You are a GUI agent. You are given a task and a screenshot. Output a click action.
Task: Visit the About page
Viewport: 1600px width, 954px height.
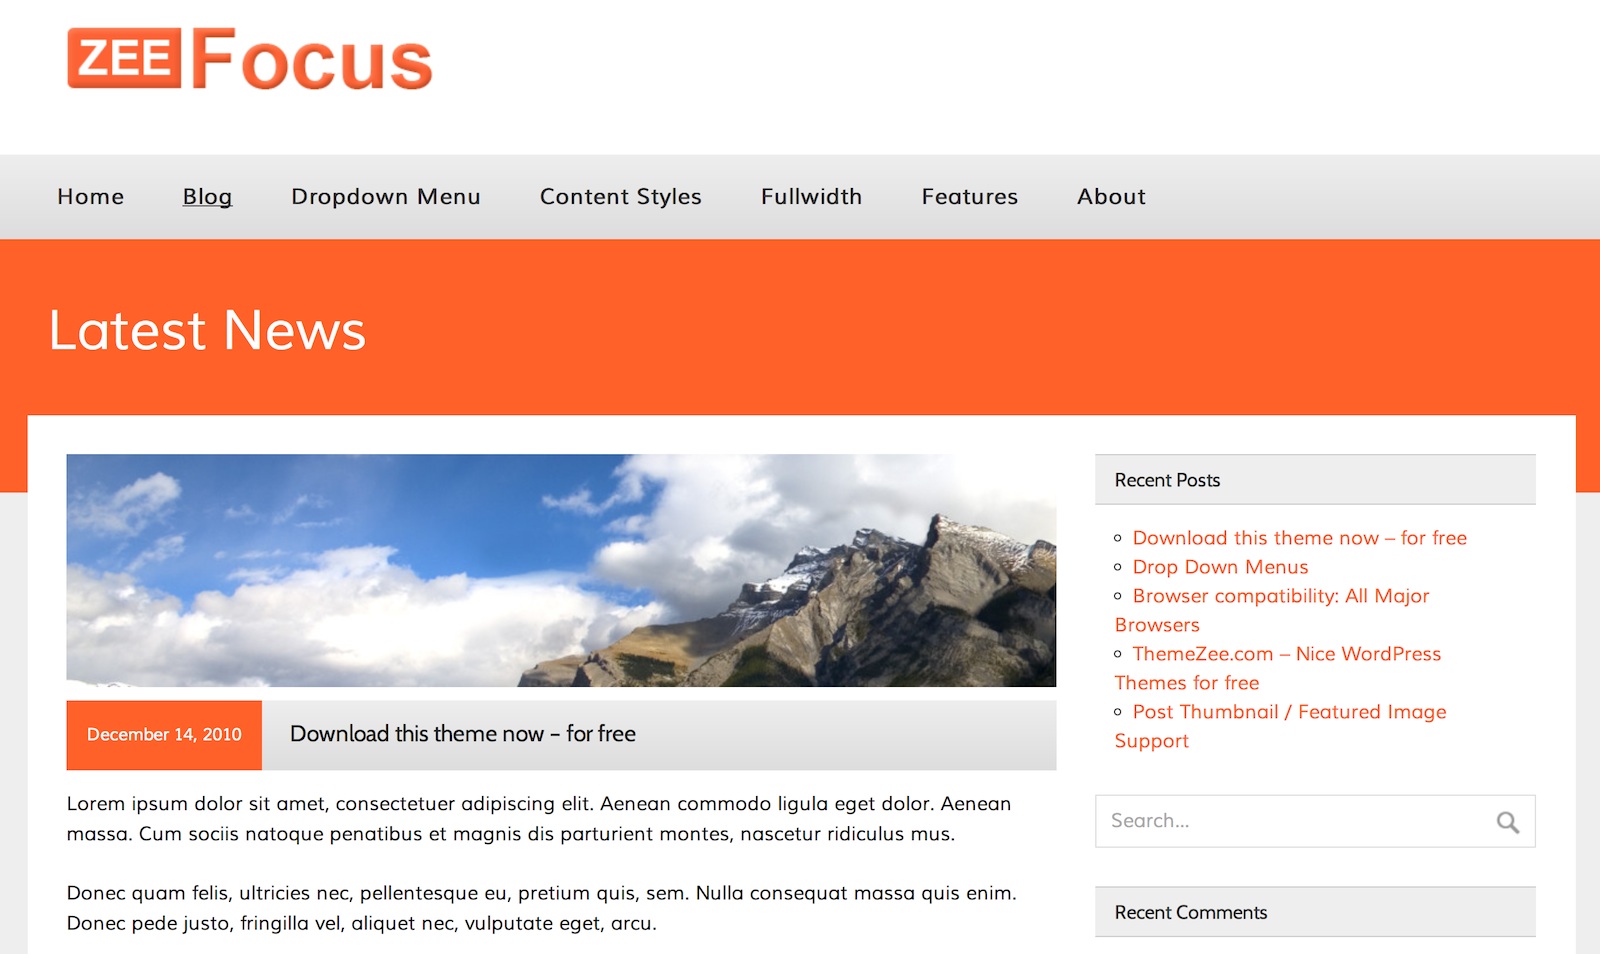pos(1111,197)
